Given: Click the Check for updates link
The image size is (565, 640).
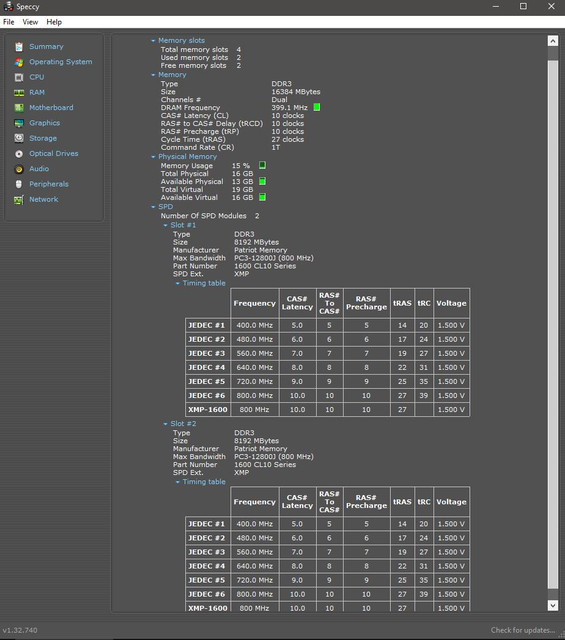Looking at the screenshot, I should pyautogui.click(x=523, y=630).
